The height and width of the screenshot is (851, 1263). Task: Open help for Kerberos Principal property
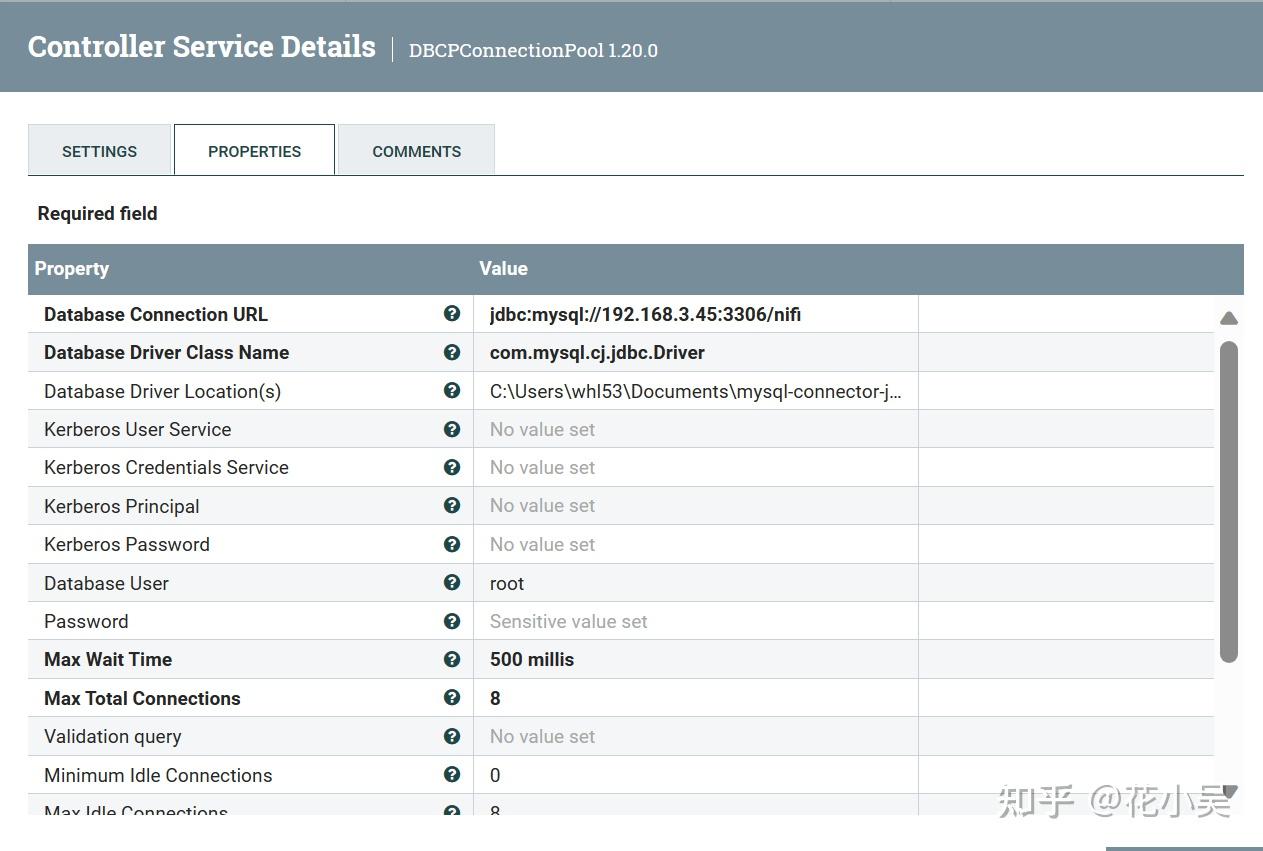(452, 506)
